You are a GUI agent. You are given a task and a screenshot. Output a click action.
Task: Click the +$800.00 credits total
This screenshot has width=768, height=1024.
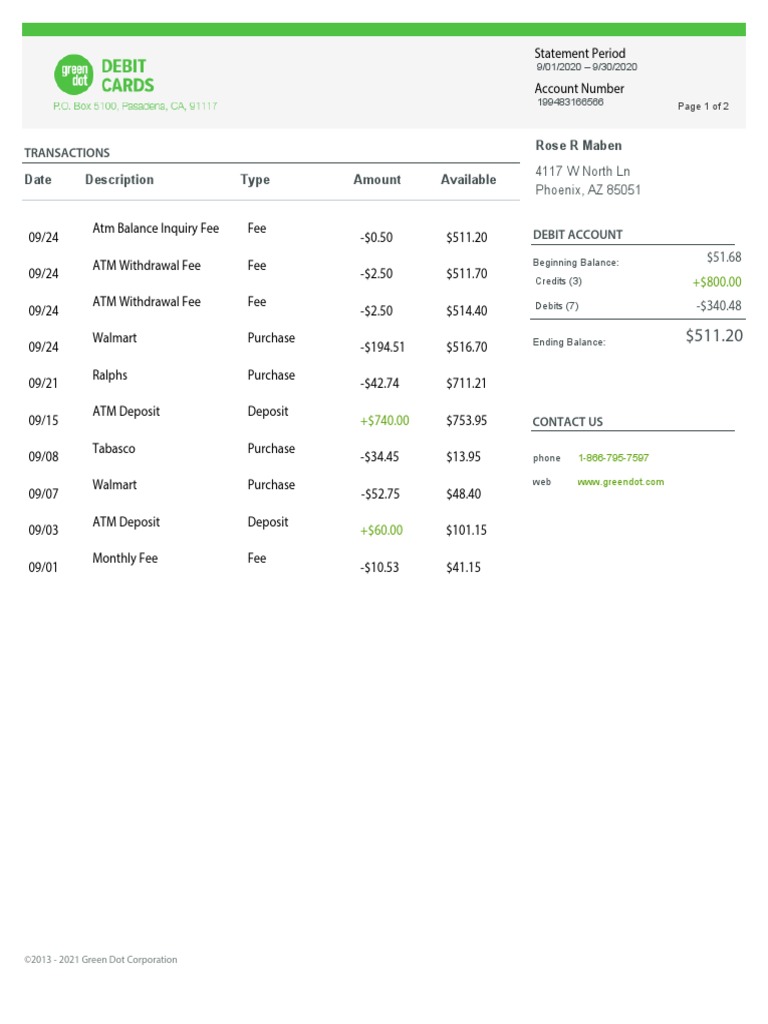[x=717, y=283]
